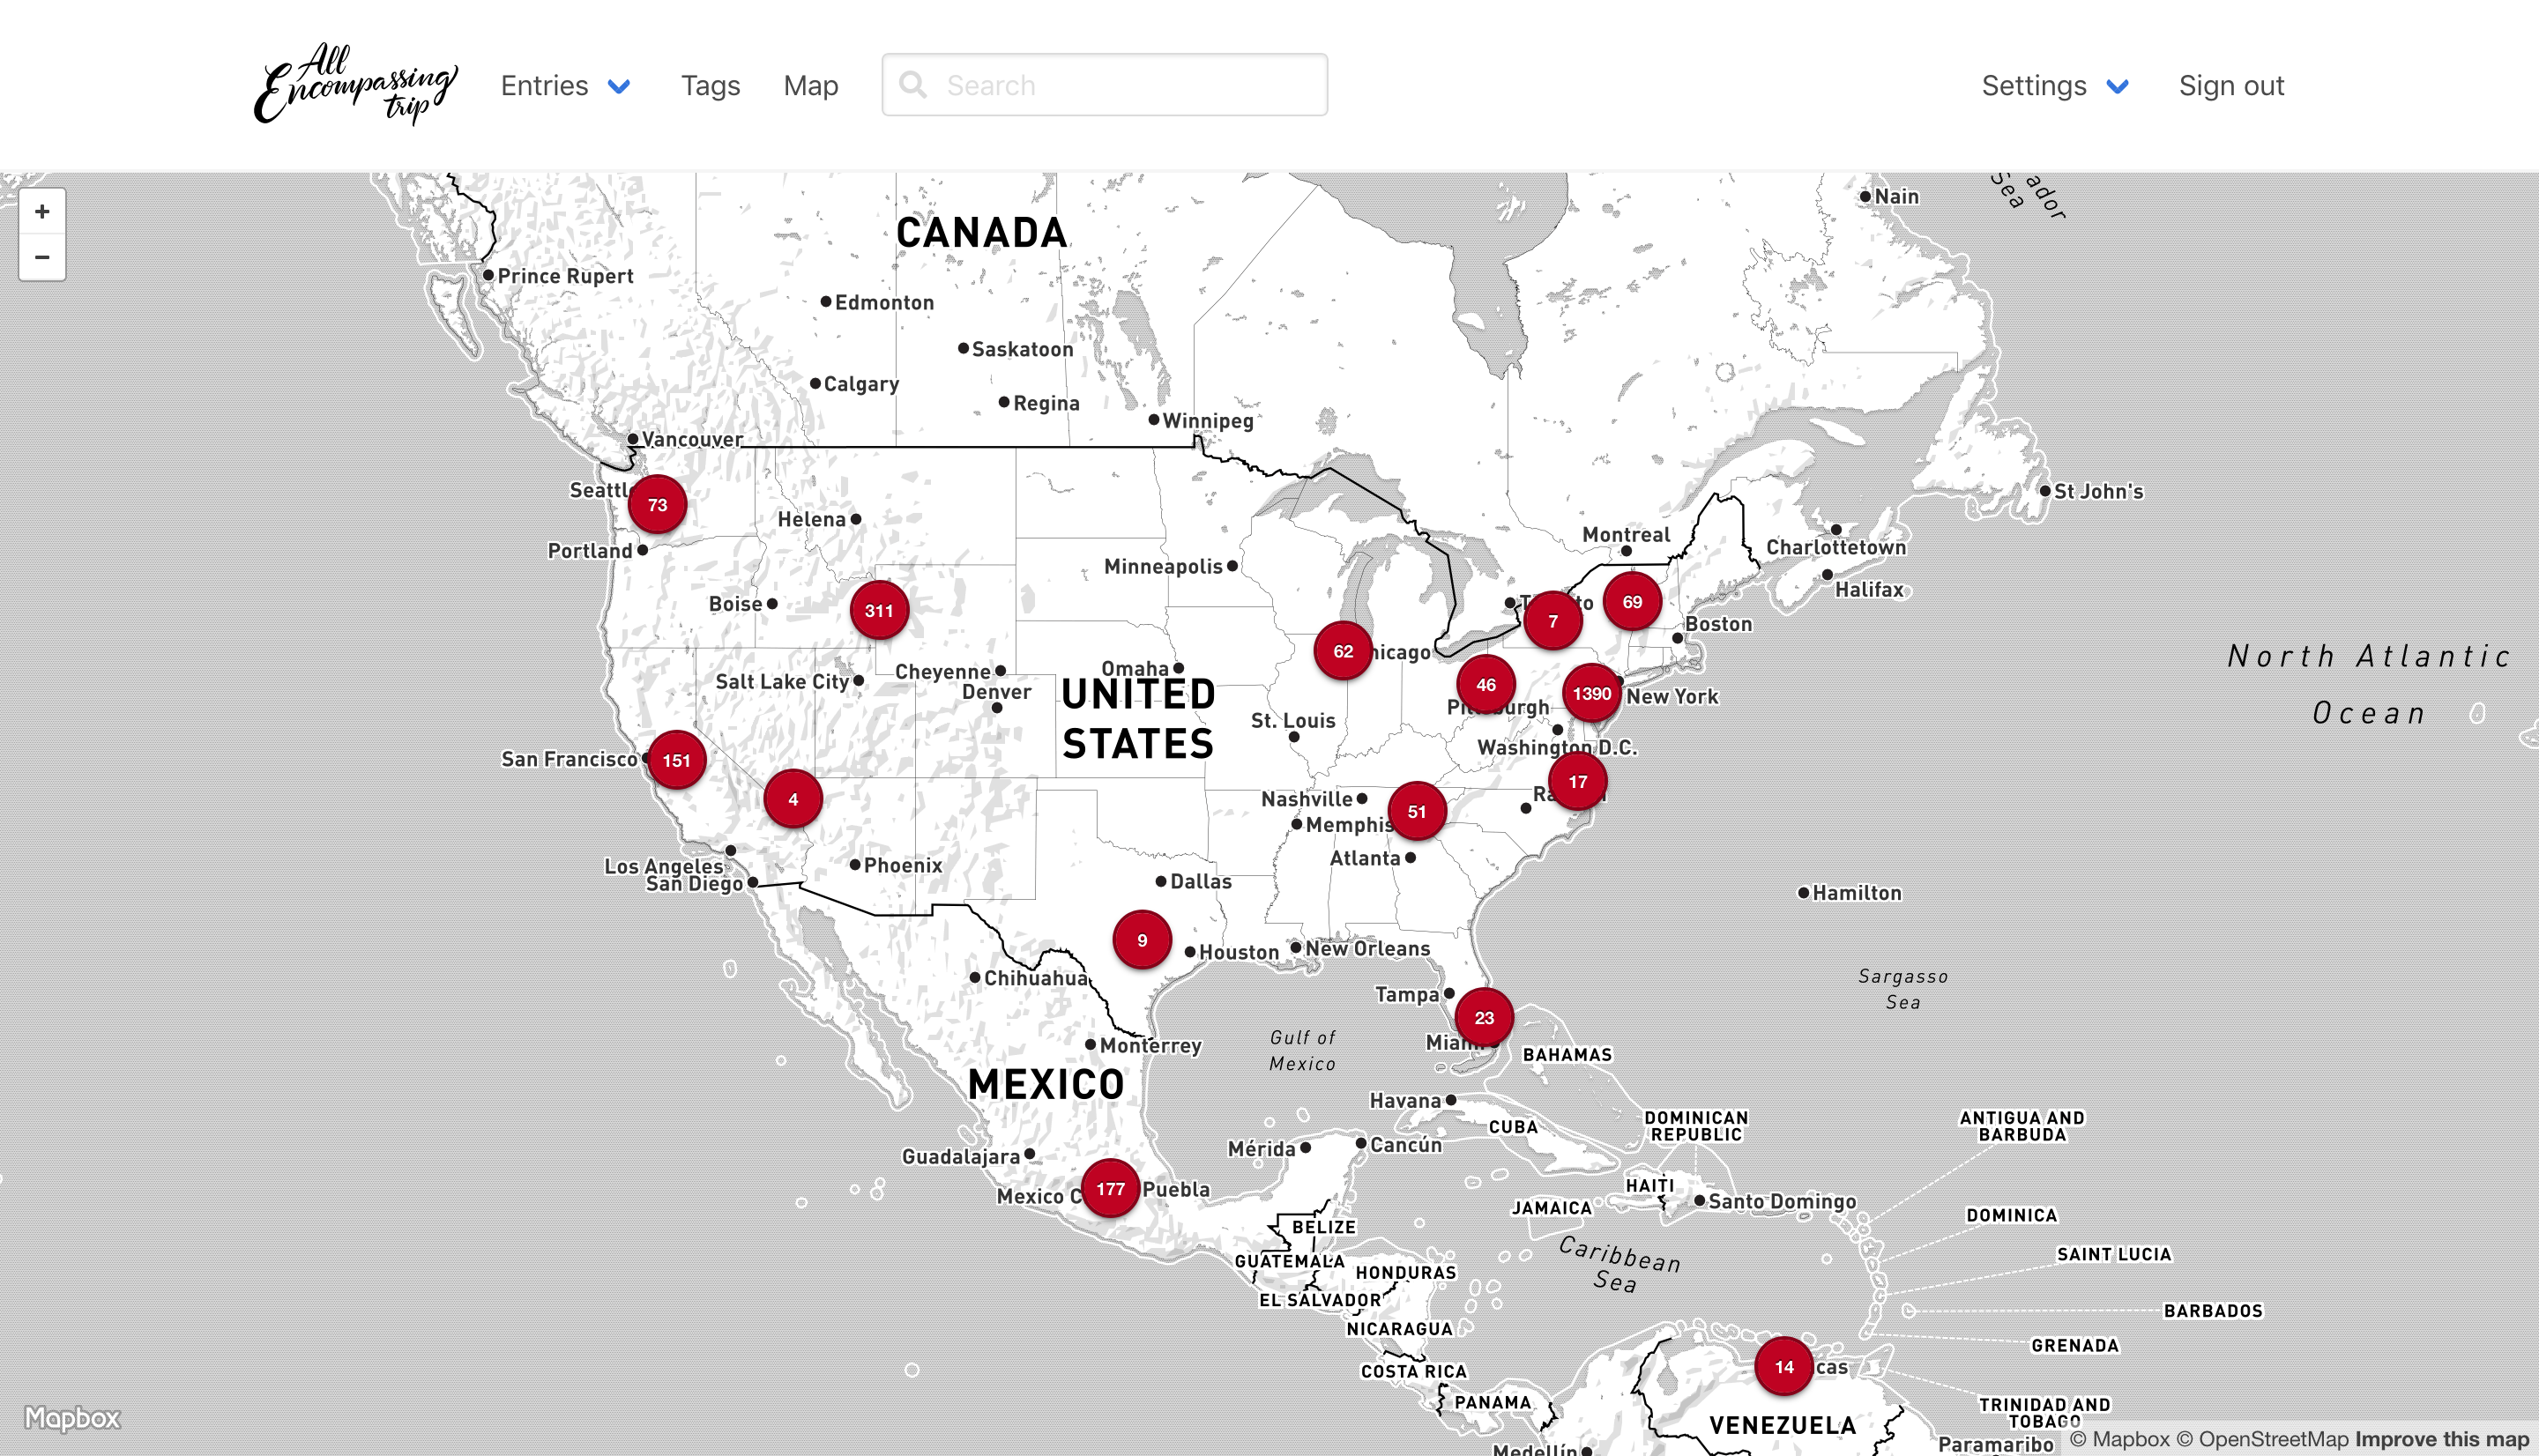
Task: Go to the Map page
Action: click(x=810, y=86)
